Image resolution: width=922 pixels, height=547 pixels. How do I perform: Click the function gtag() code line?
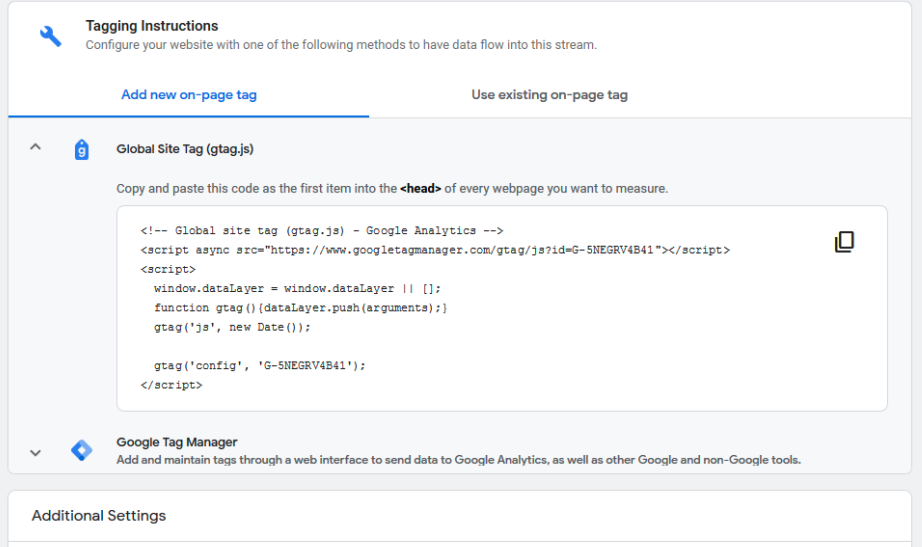(x=300, y=308)
